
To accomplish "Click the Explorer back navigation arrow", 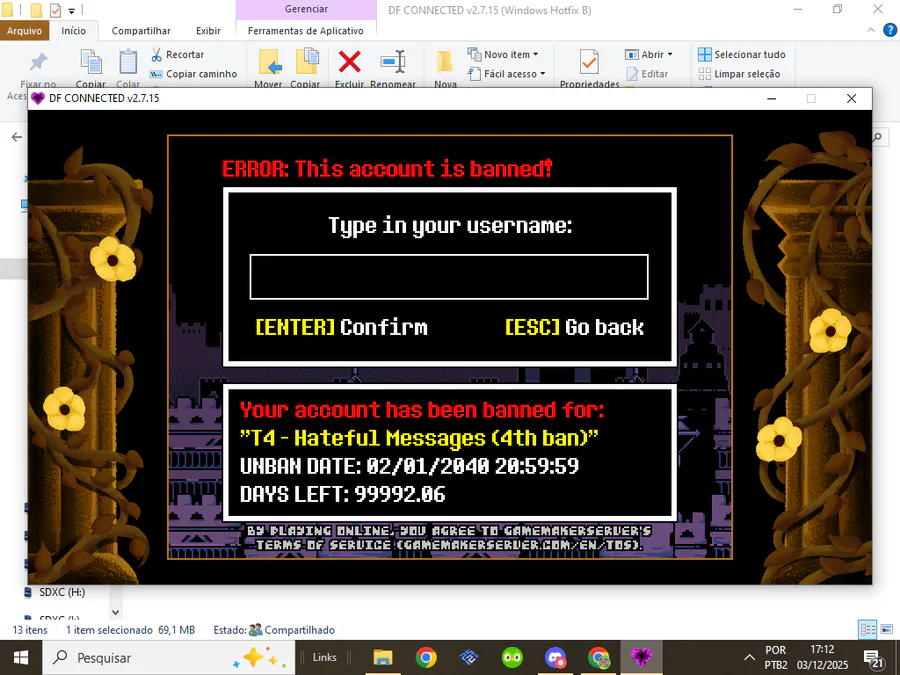I will point(17,137).
